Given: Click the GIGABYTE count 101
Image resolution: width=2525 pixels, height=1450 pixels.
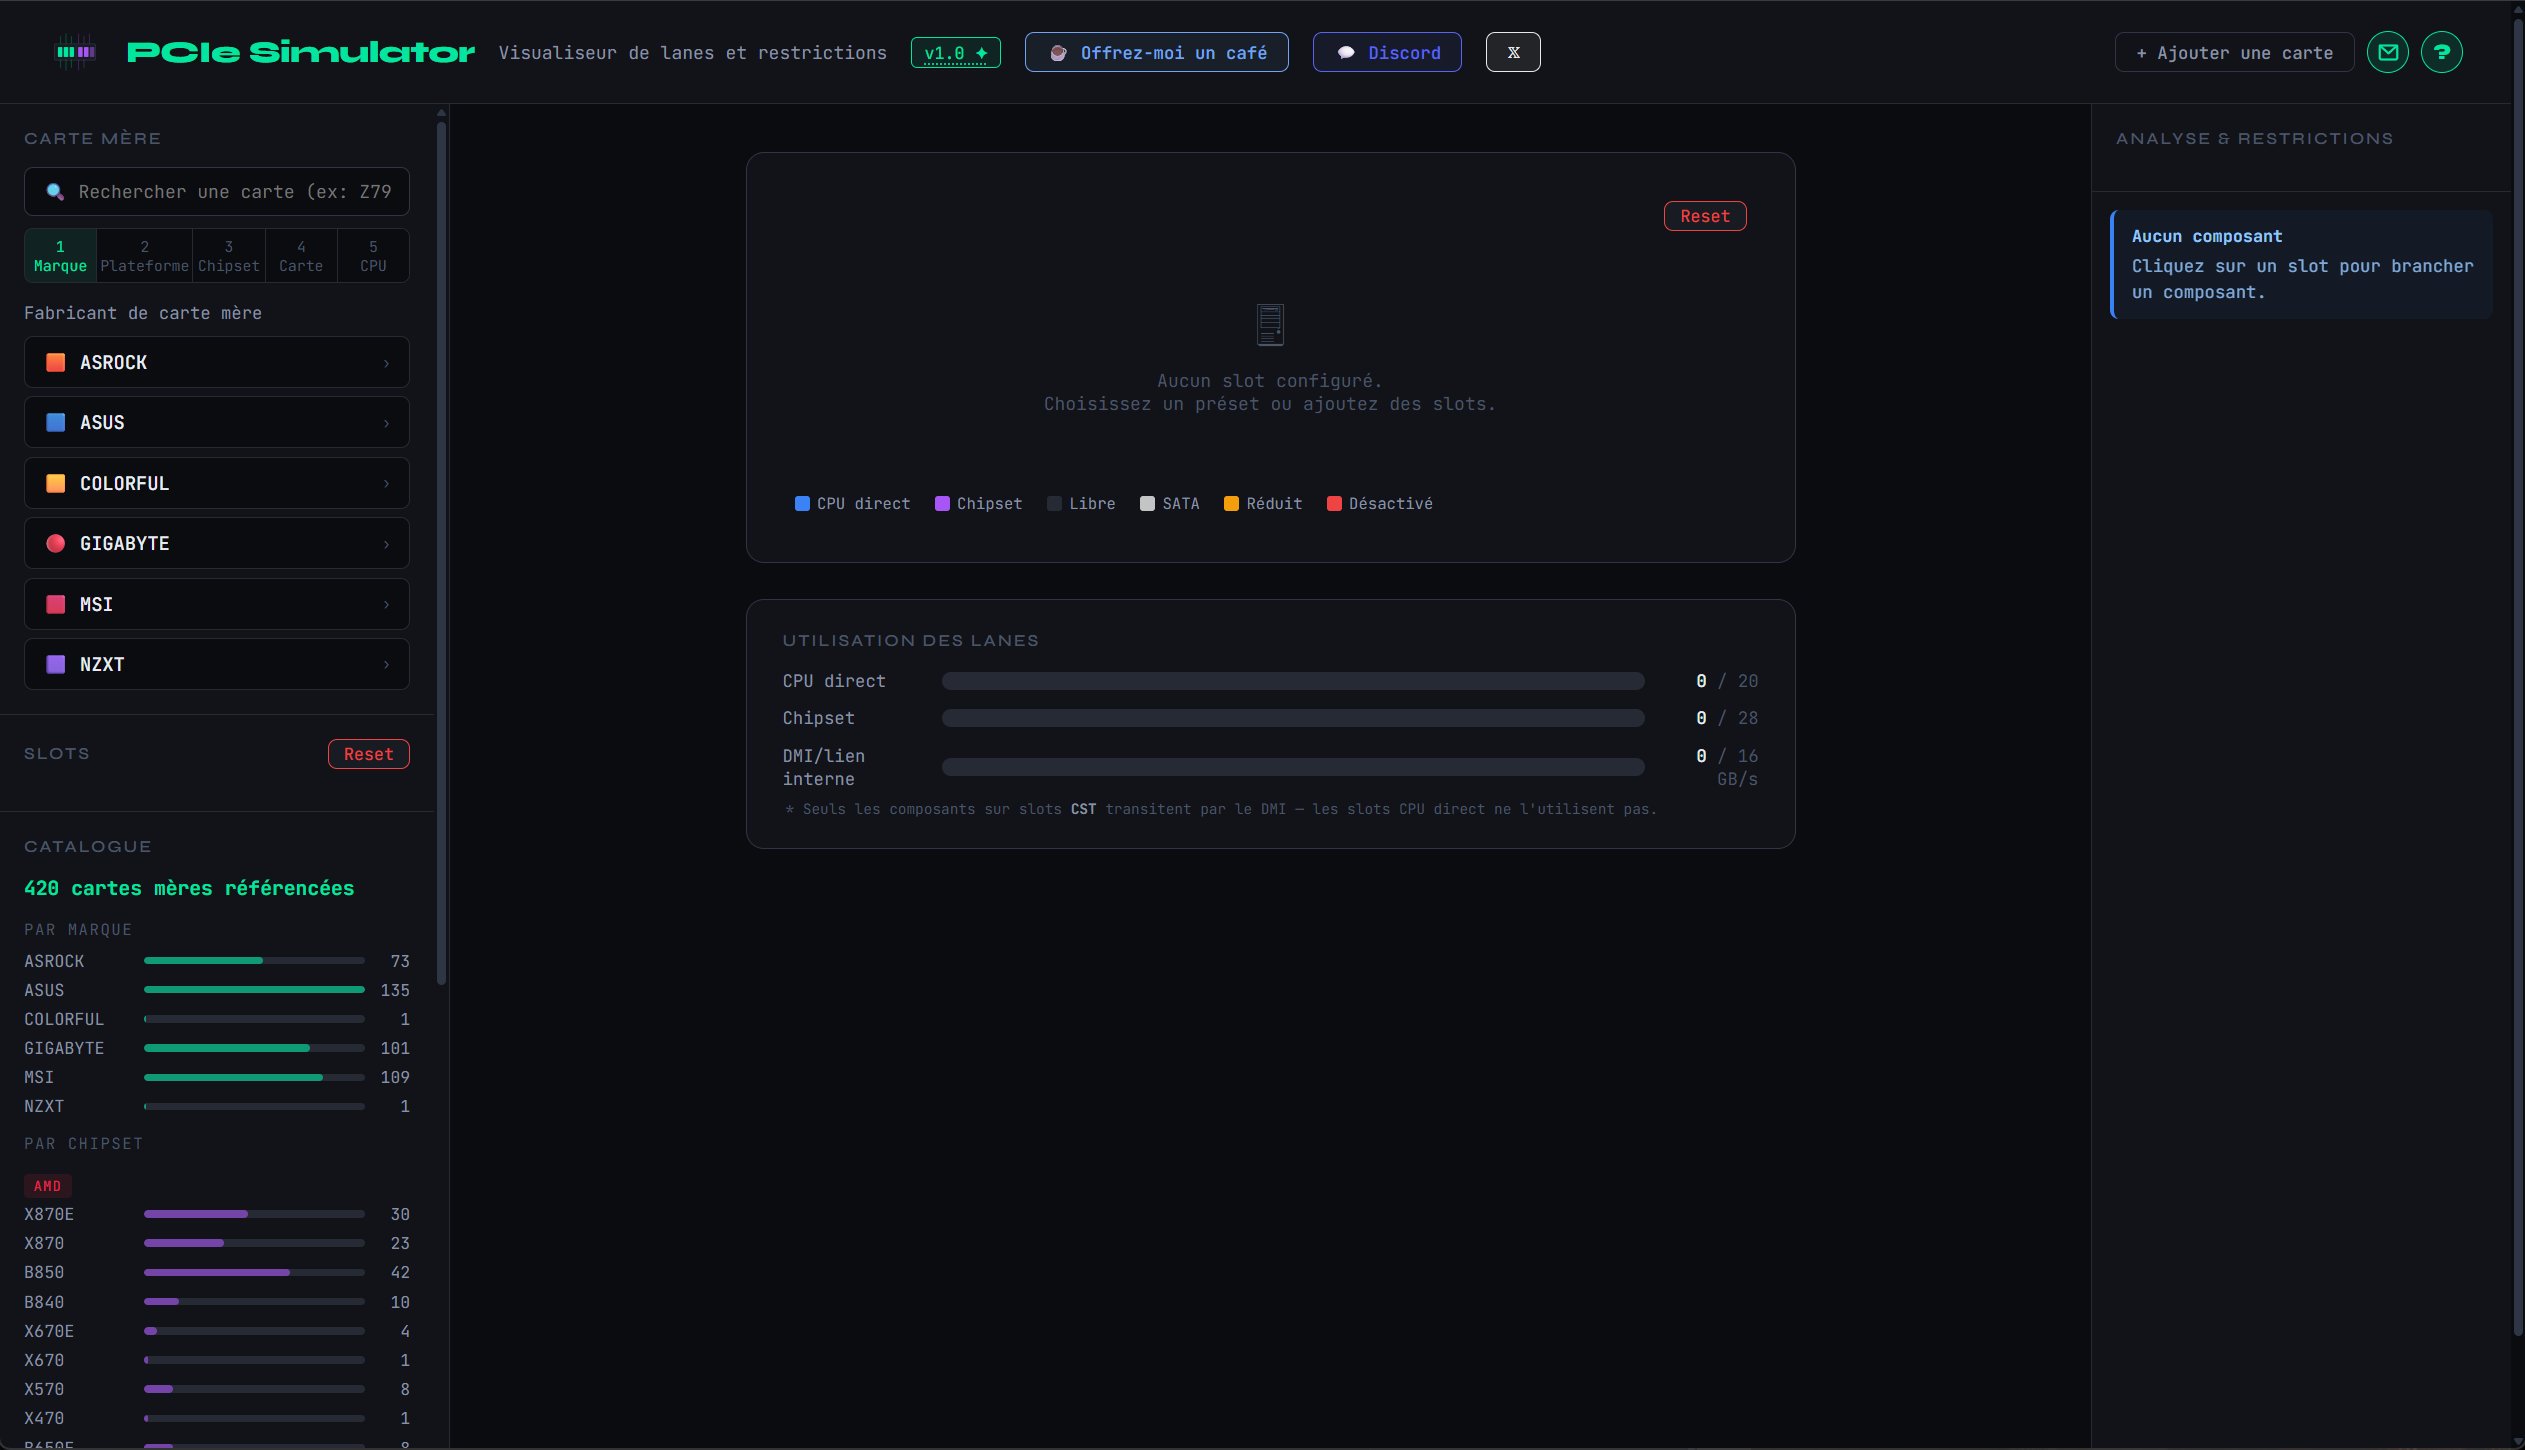Looking at the screenshot, I should (395, 1048).
